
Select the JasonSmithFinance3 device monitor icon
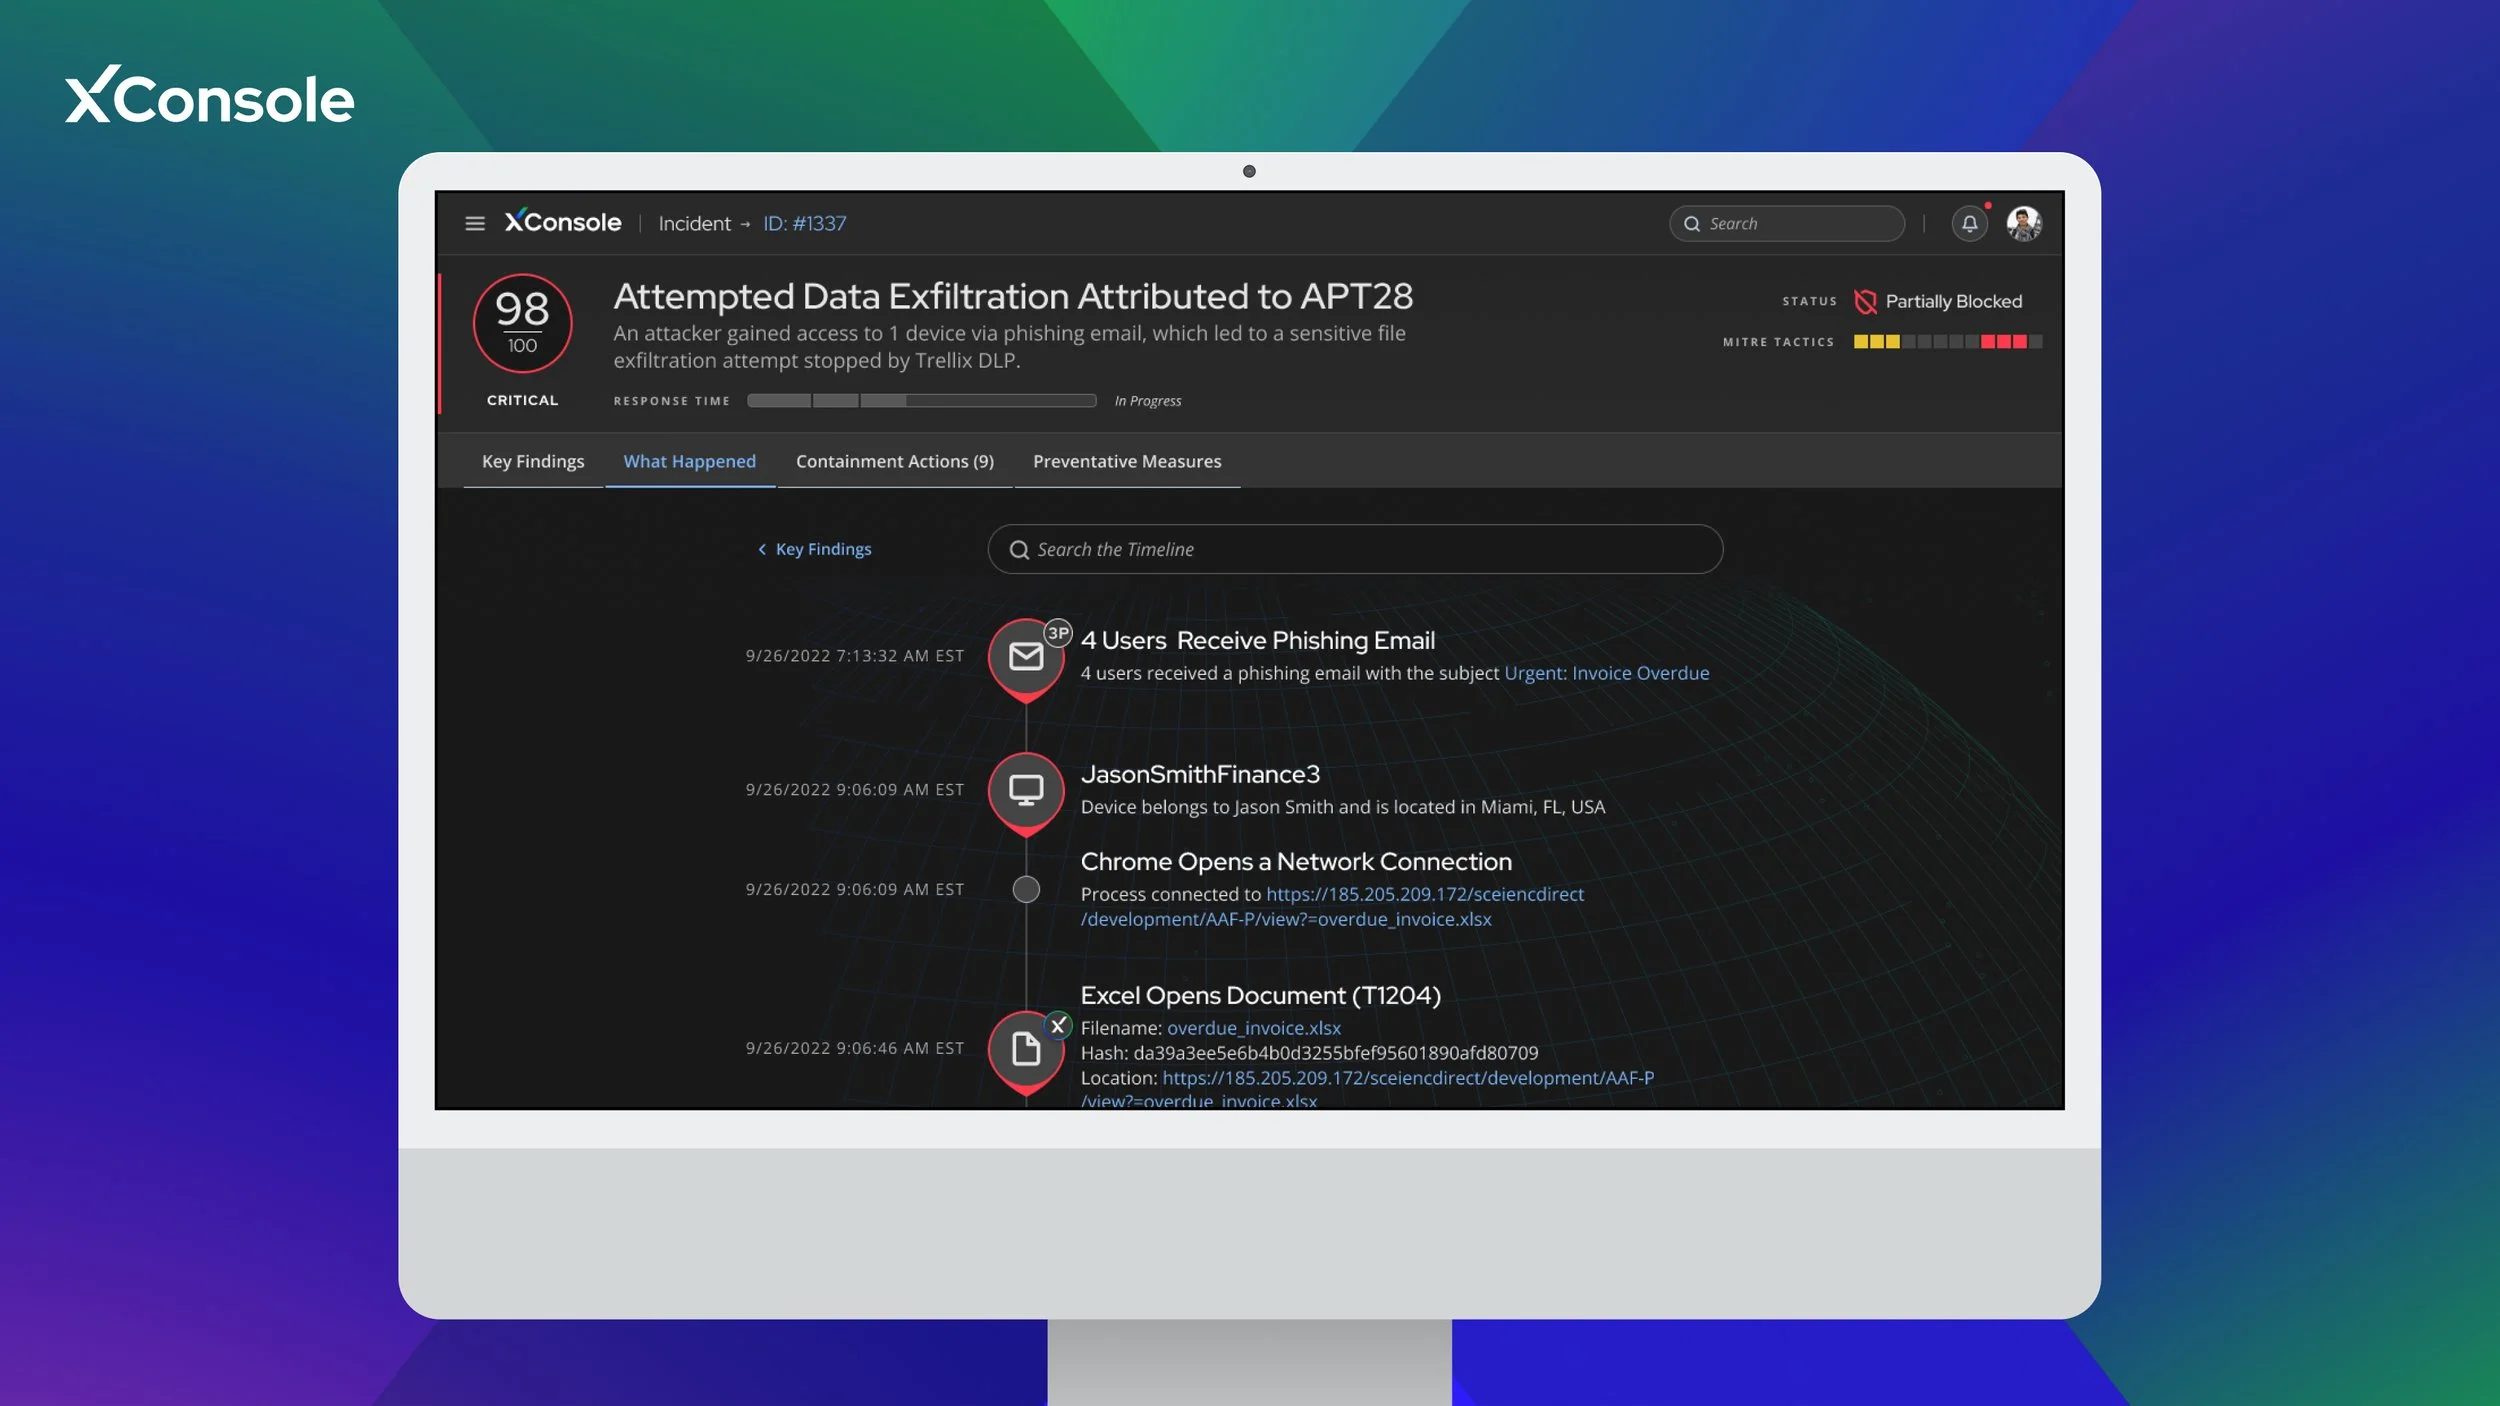(x=1025, y=790)
